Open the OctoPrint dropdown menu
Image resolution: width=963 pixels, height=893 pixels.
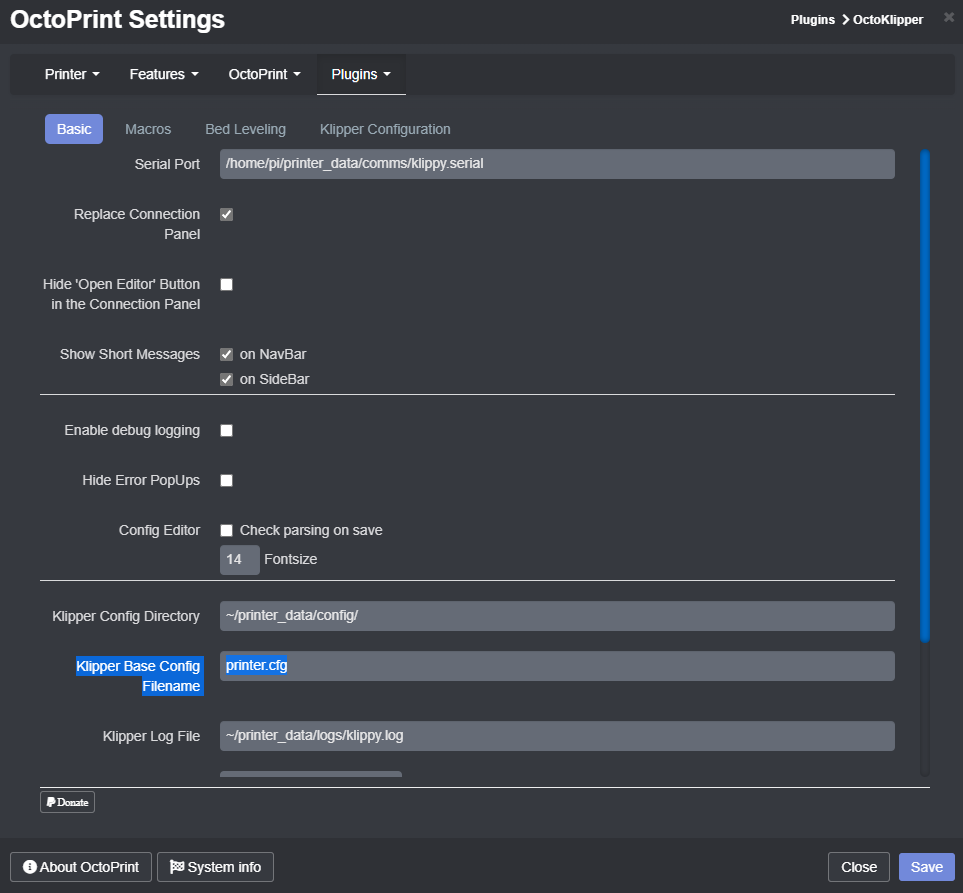(264, 74)
